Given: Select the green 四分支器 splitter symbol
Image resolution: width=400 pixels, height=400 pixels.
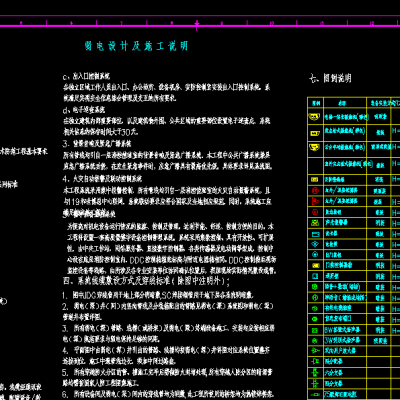Looking at the screenshot, I should (x=315, y=383).
